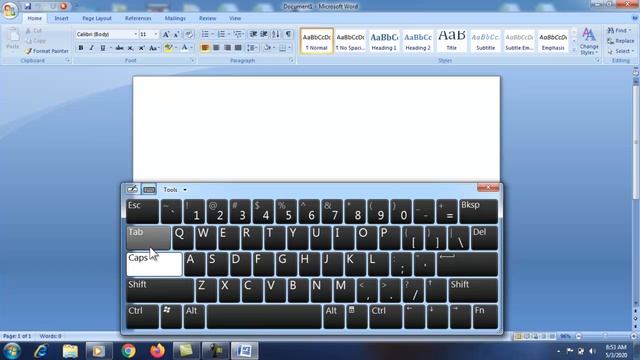Switch to touch keyboard mode icon
Image resolution: width=640 pixels, height=360 pixels.
coord(149,189)
